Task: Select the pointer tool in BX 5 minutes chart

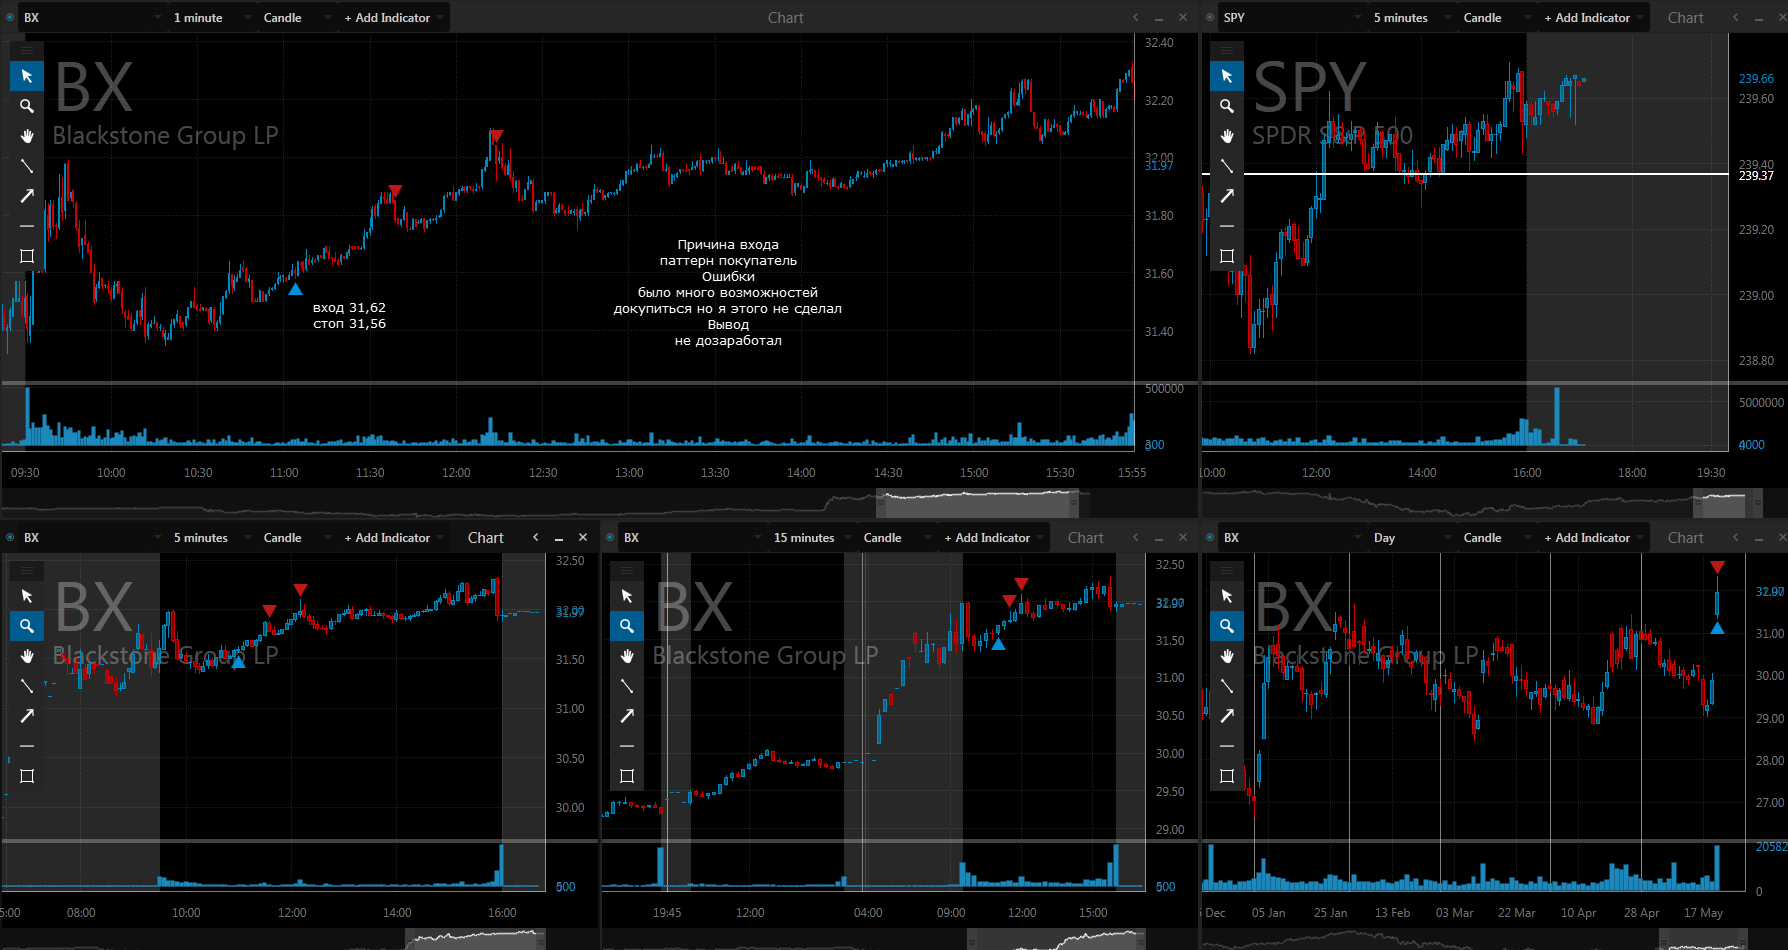Action: [27, 596]
